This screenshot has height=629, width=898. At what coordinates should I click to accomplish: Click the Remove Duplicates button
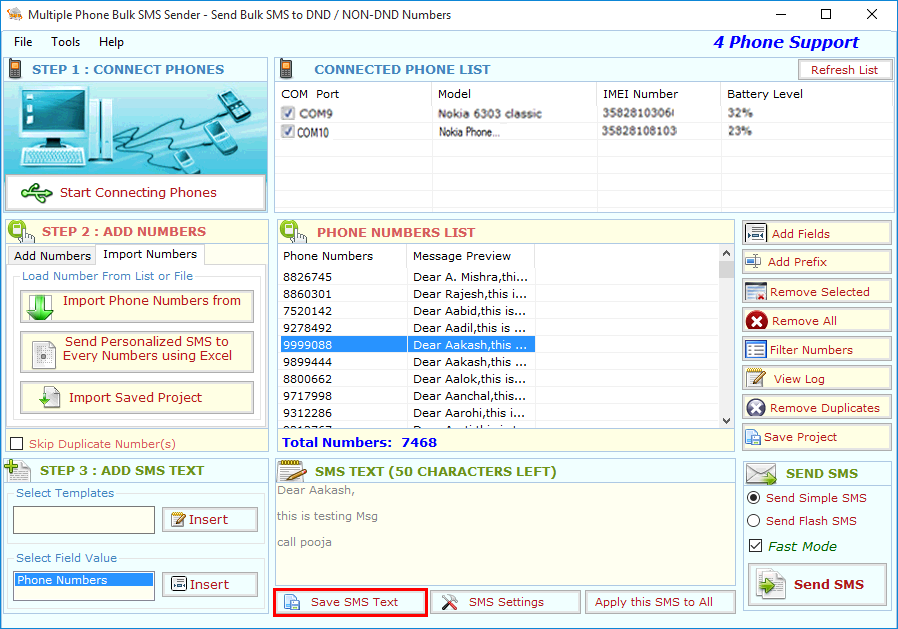[817, 408]
